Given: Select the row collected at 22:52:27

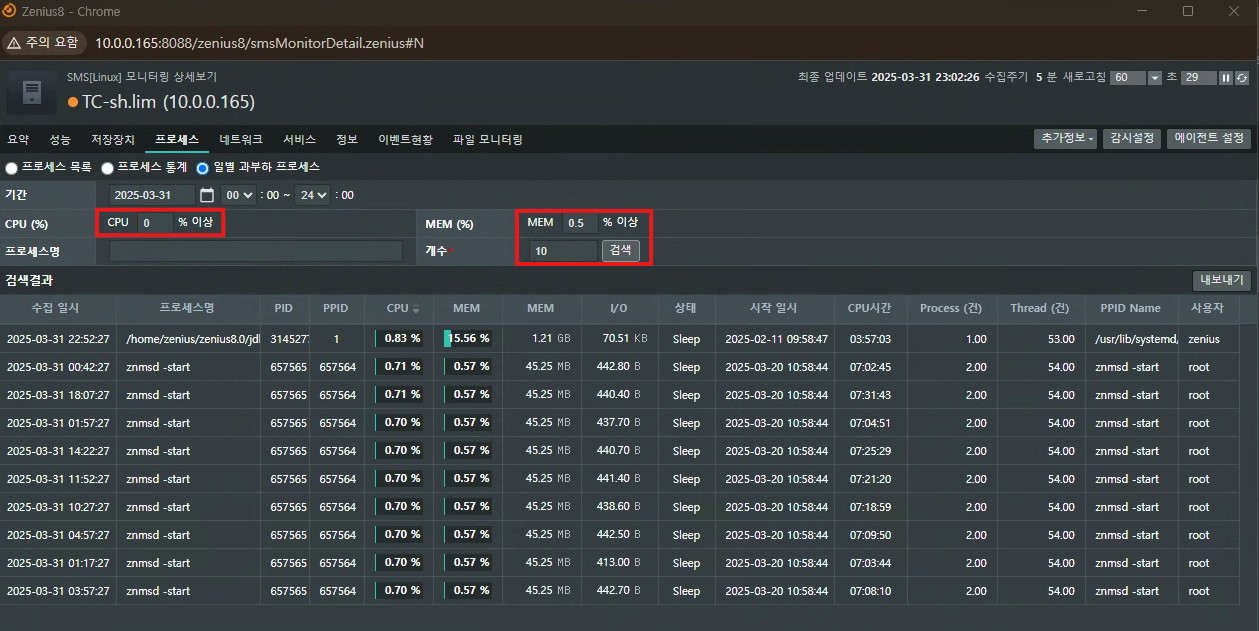Looking at the screenshot, I should 620,339.
